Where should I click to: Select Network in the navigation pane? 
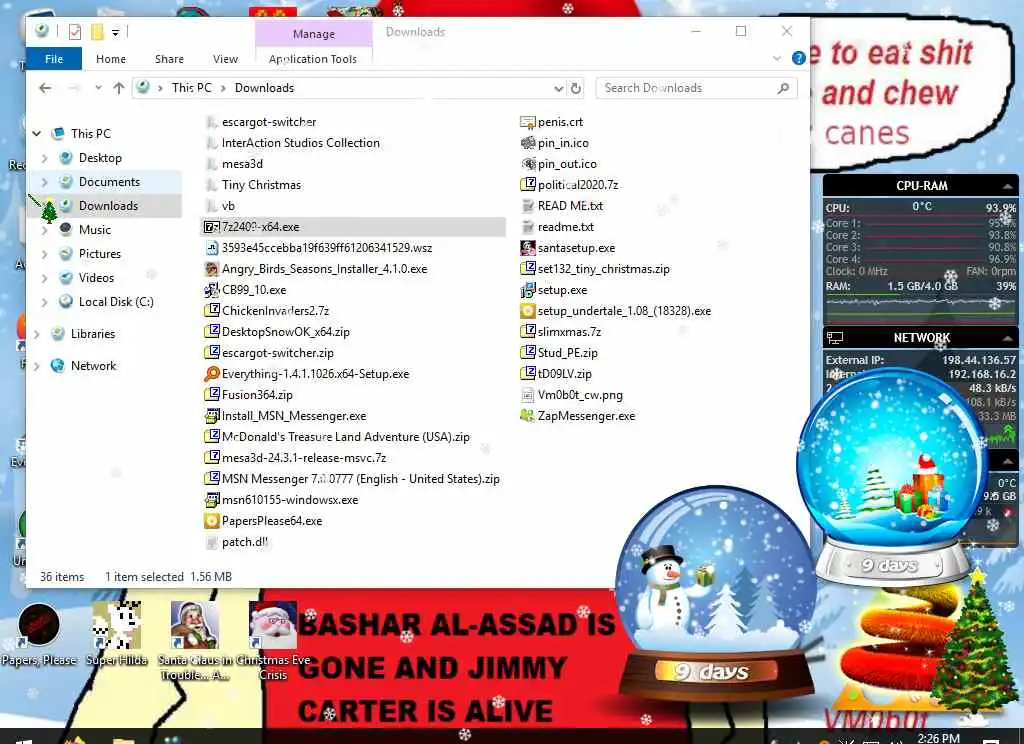[x=93, y=366]
